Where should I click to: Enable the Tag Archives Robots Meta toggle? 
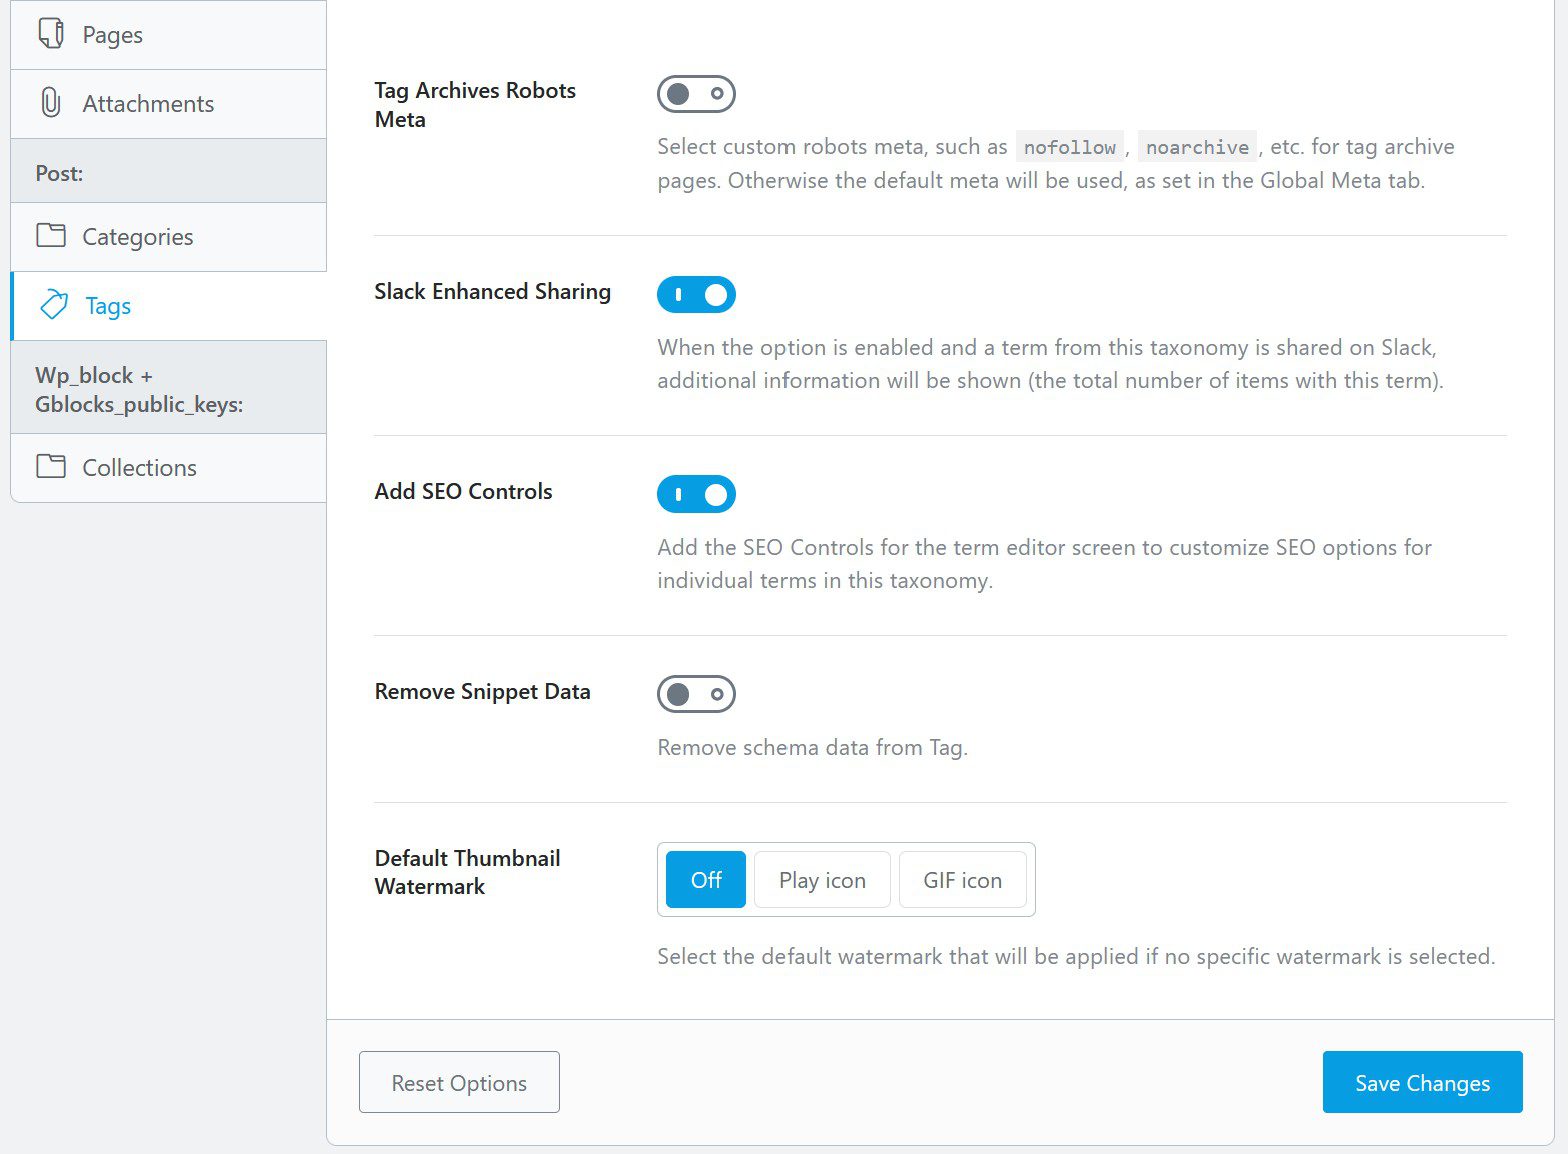pos(696,94)
